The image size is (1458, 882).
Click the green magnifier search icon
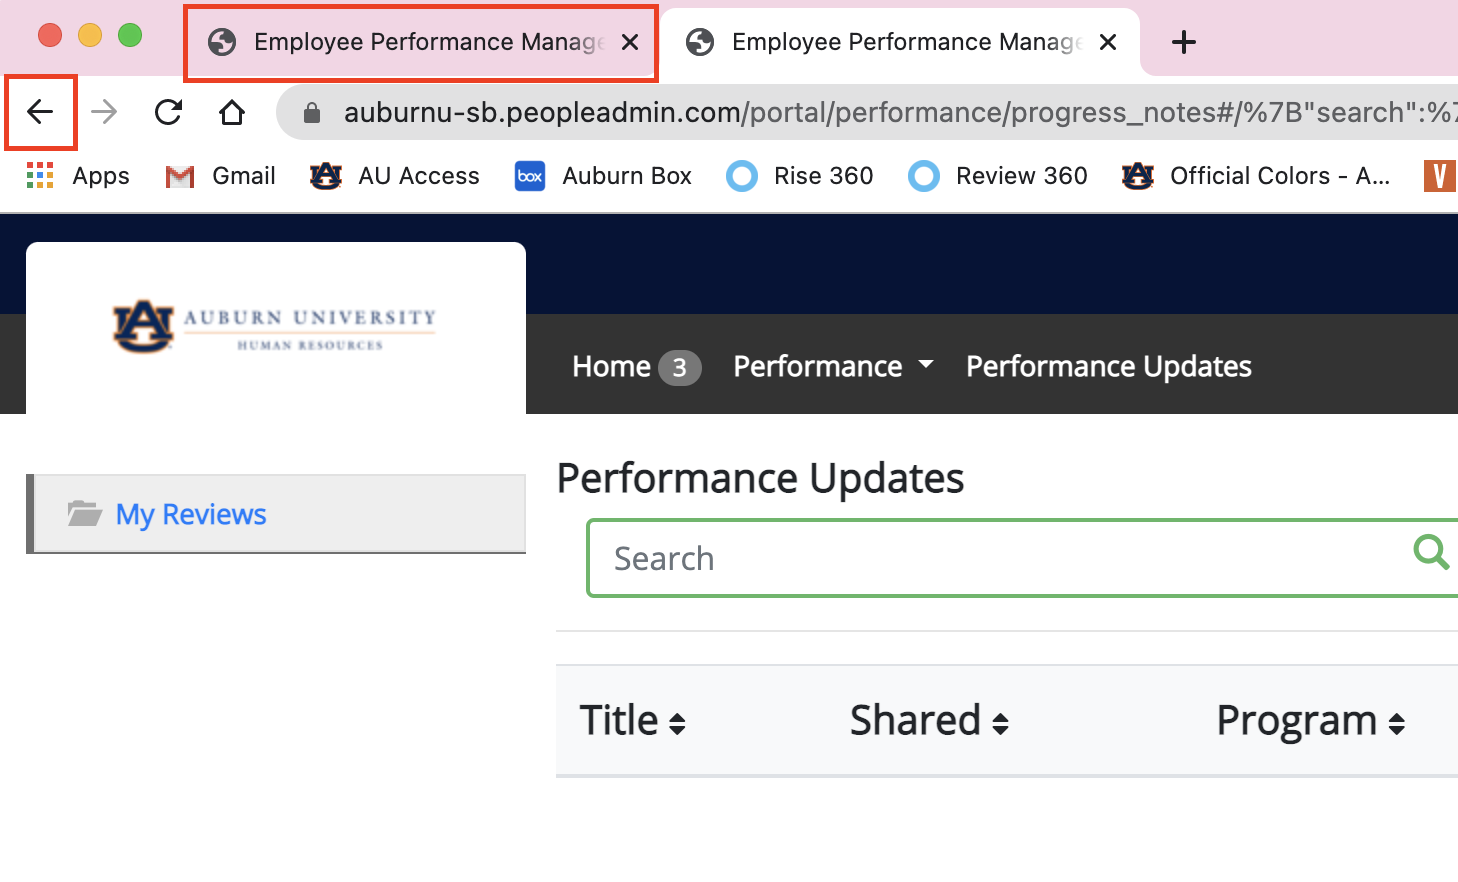(x=1431, y=552)
